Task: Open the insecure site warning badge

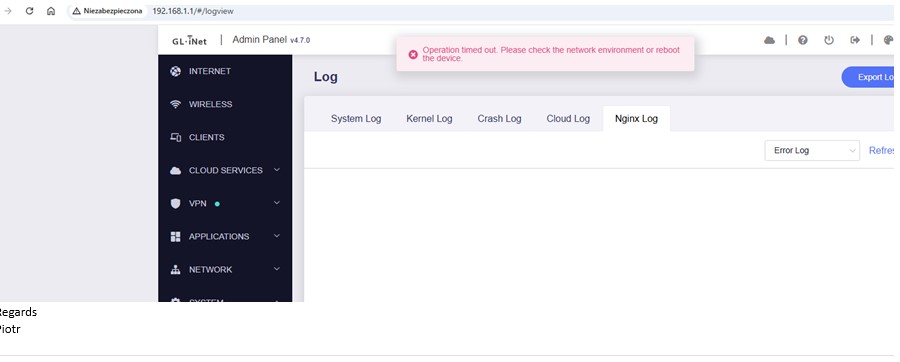Action: coord(107,11)
